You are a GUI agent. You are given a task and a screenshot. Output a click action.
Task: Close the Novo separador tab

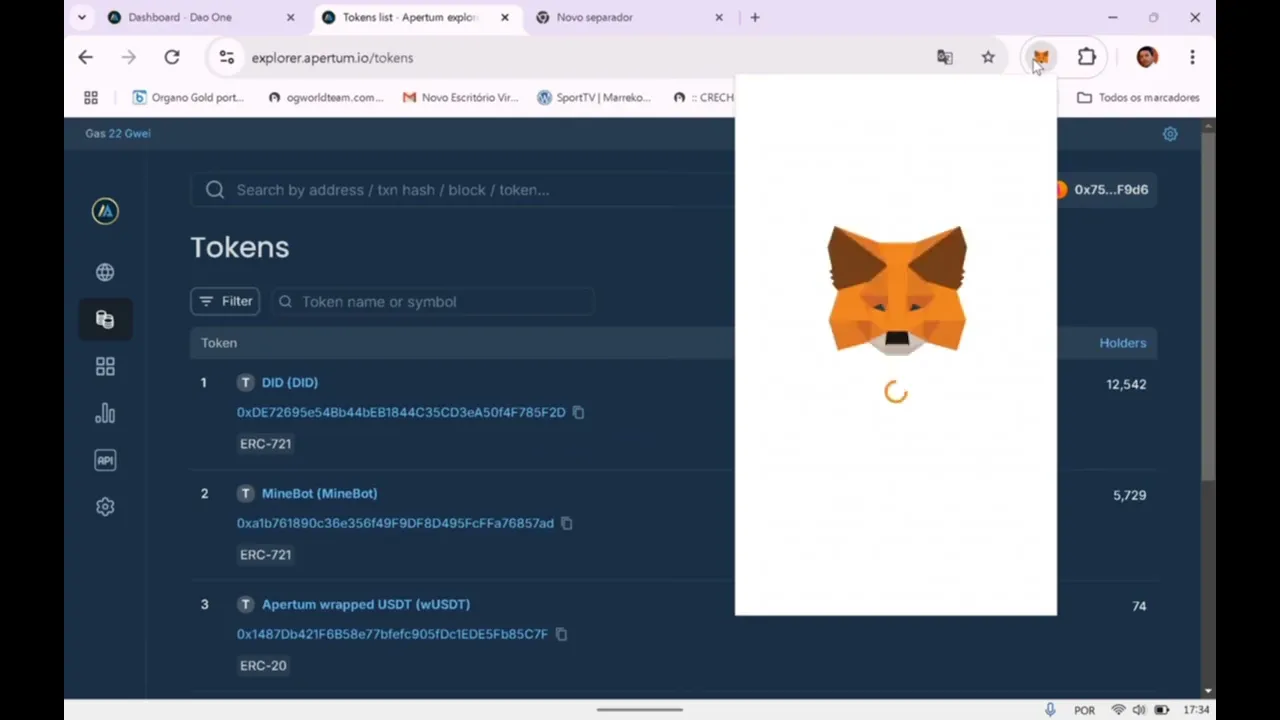tap(719, 17)
